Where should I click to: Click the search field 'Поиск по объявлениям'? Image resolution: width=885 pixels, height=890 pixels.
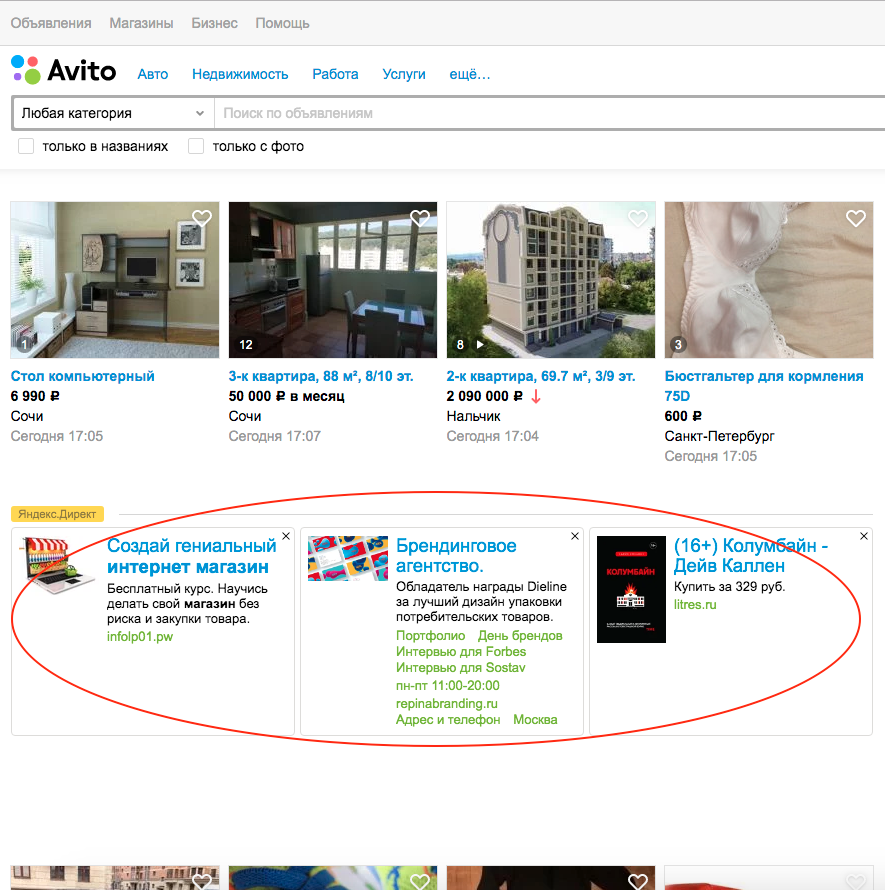point(550,113)
